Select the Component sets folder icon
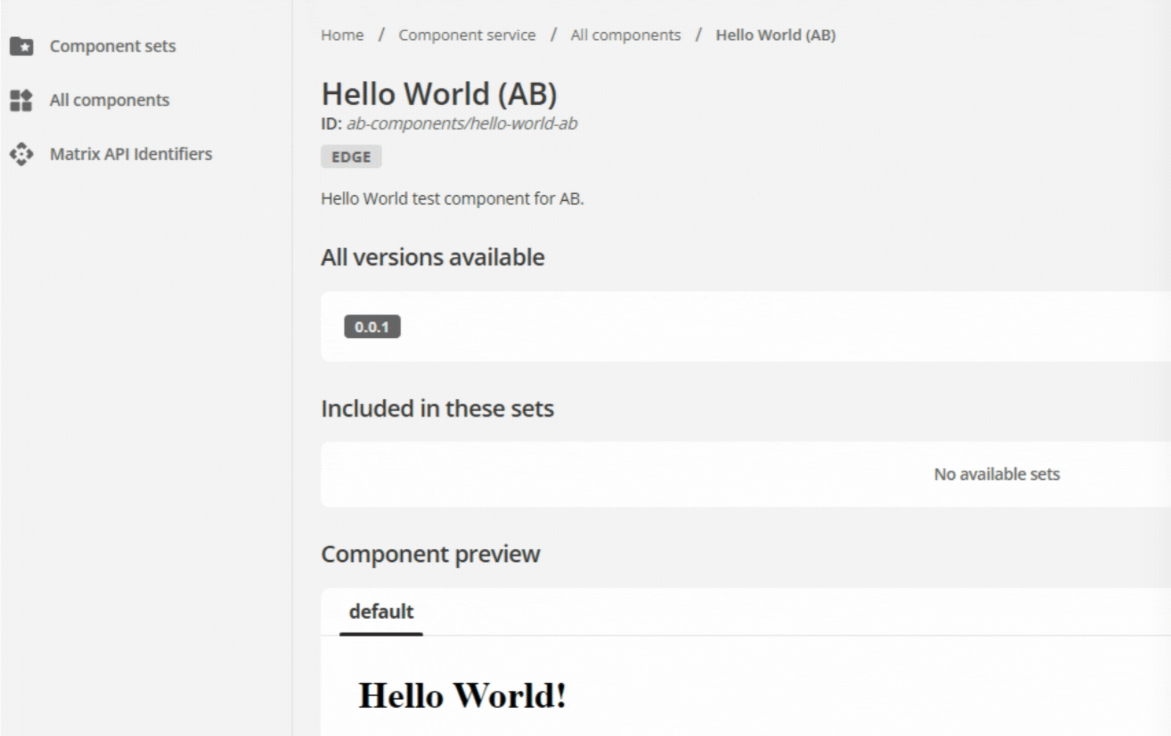The height and width of the screenshot is (736, 1171). 22,46
